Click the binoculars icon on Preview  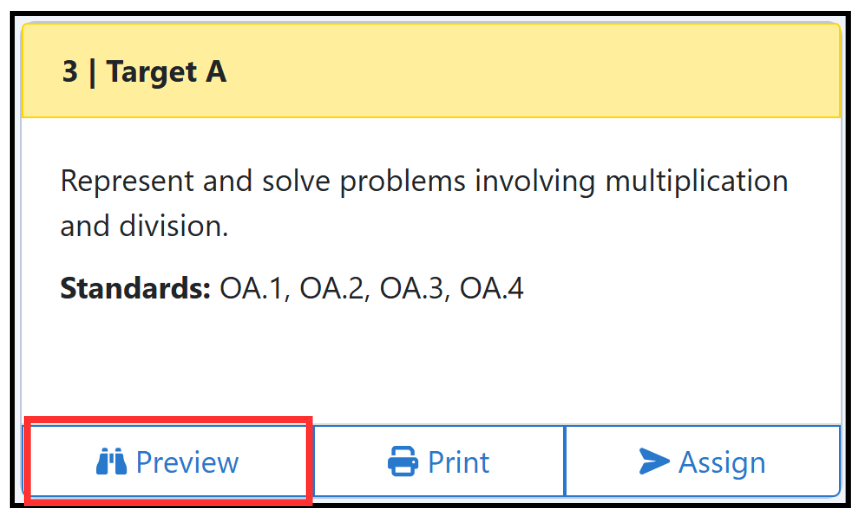111,462
